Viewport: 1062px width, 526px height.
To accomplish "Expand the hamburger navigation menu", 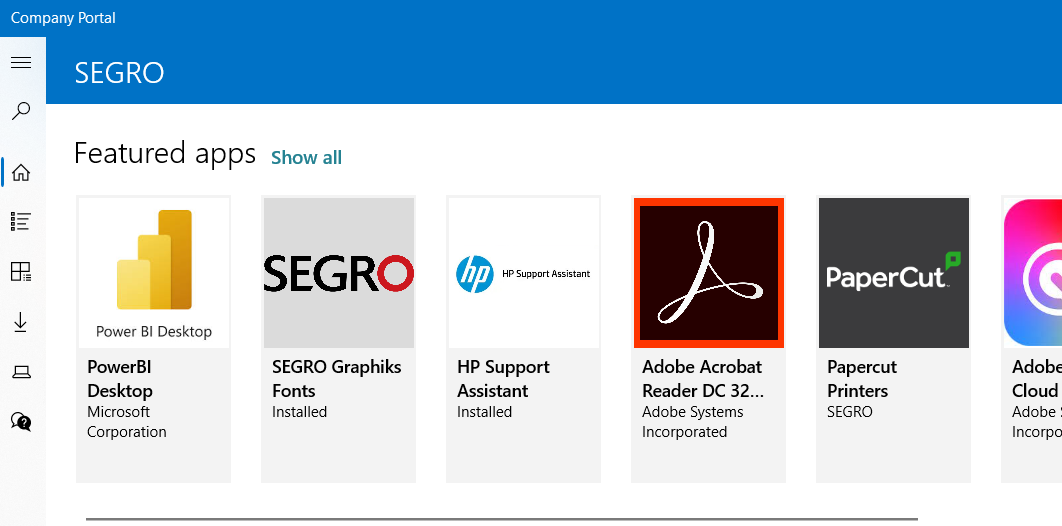I will pyautogui.click(x=21, y=63).
